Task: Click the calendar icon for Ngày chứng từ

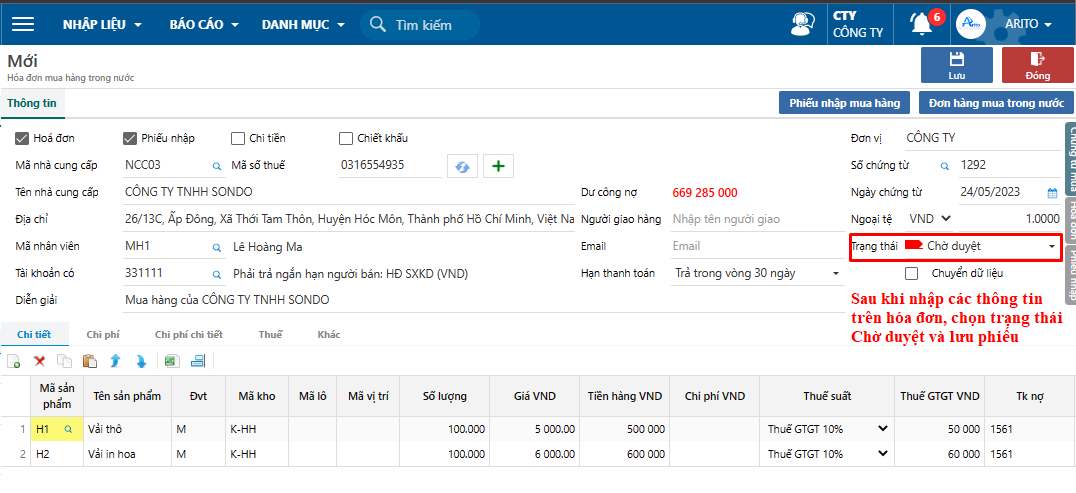Action: 1052,193
